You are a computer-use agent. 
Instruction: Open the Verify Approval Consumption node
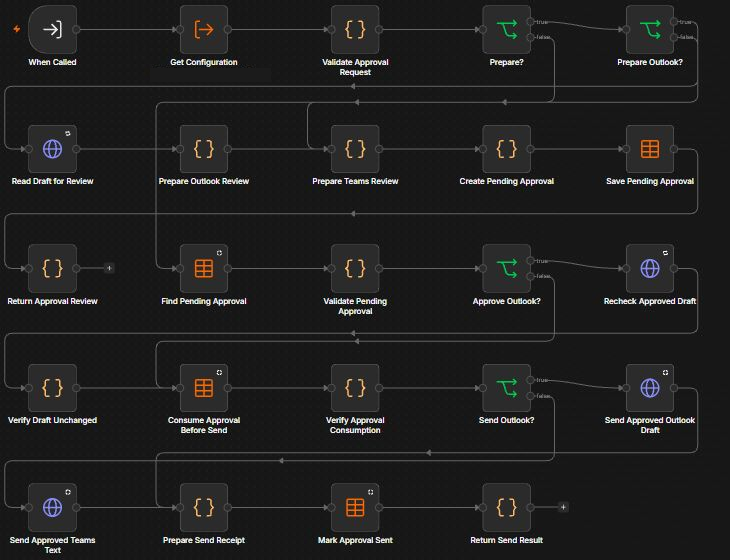(x=355, y=388)
